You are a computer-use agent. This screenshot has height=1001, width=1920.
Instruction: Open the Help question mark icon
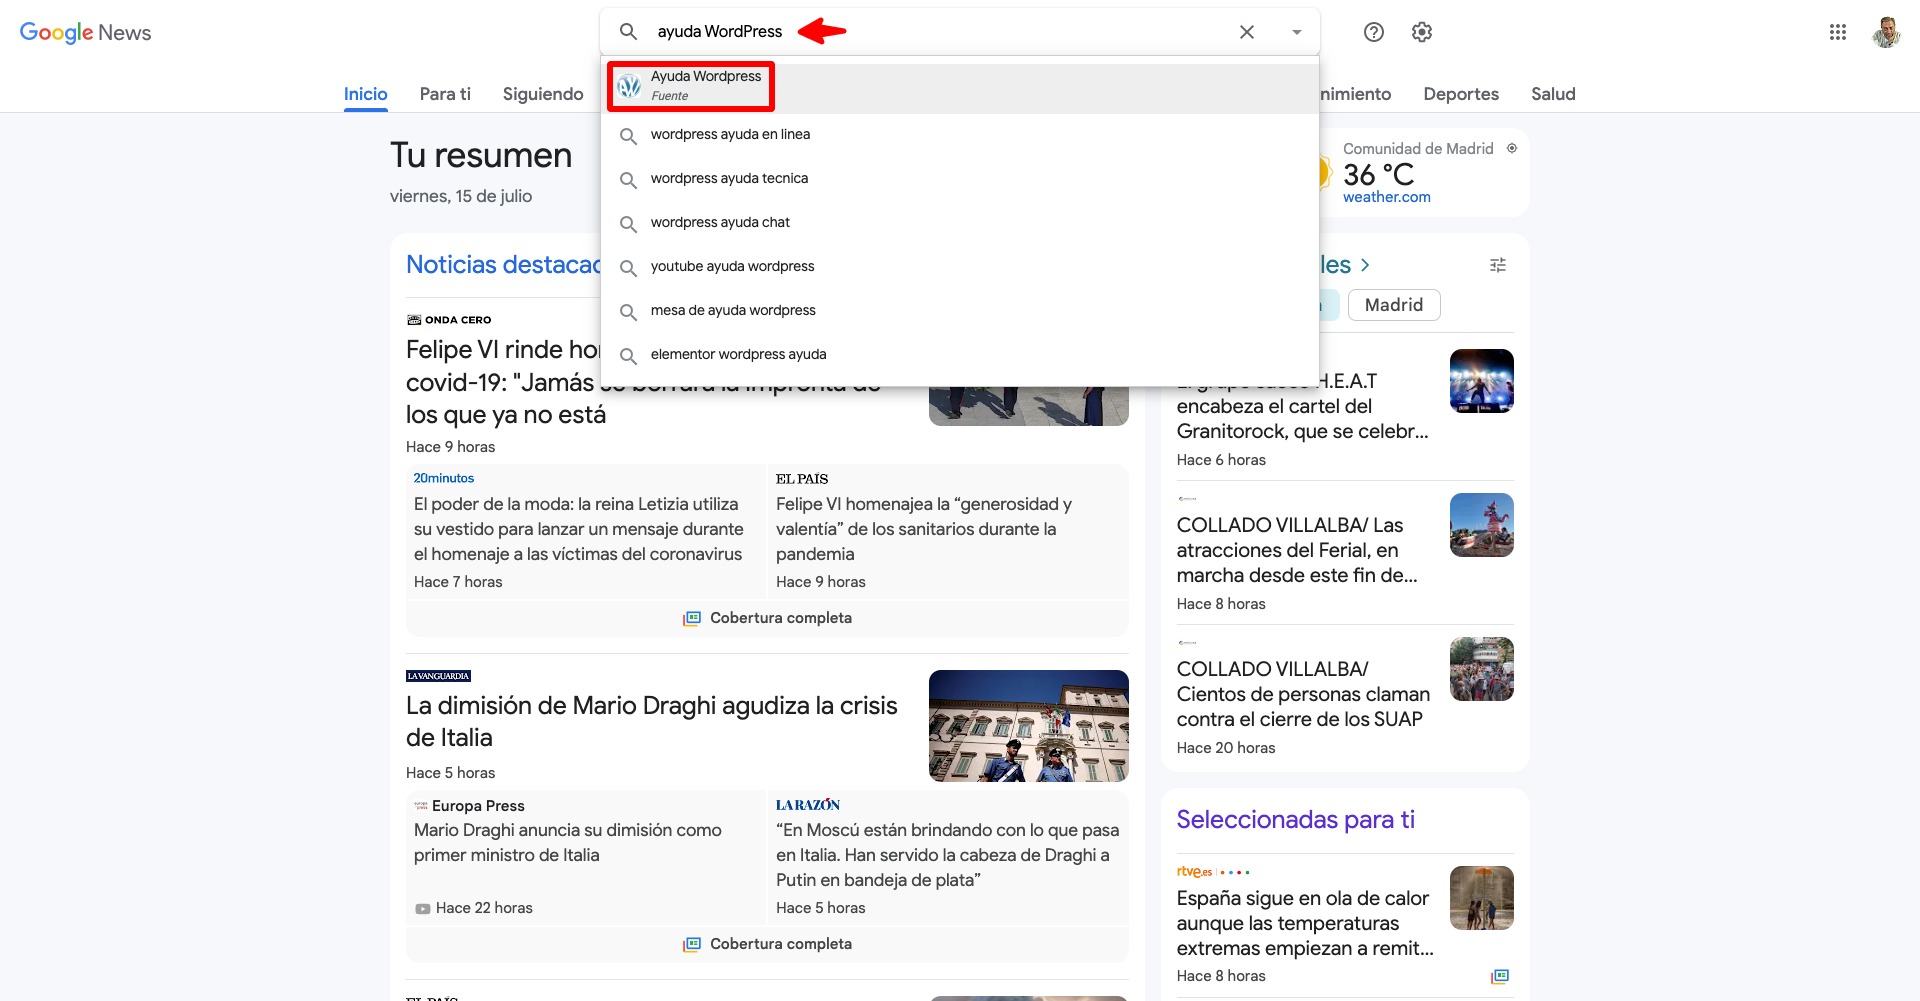[x=1374, y=32]
